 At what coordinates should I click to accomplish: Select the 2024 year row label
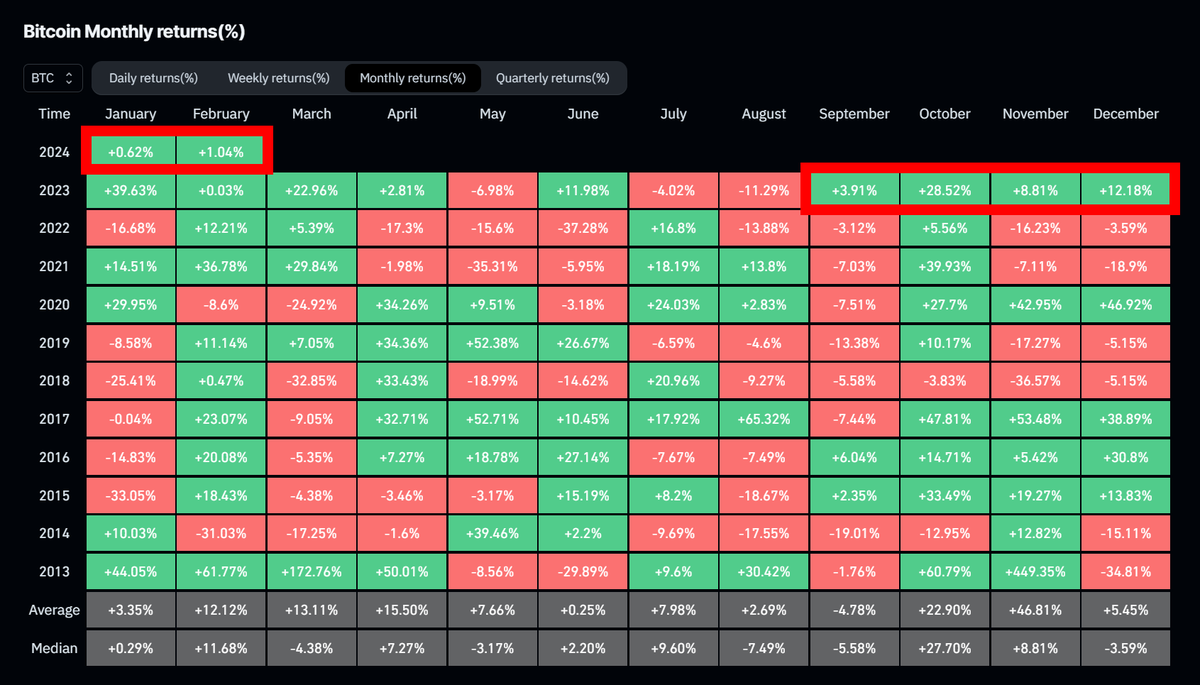tap(54, 151)
